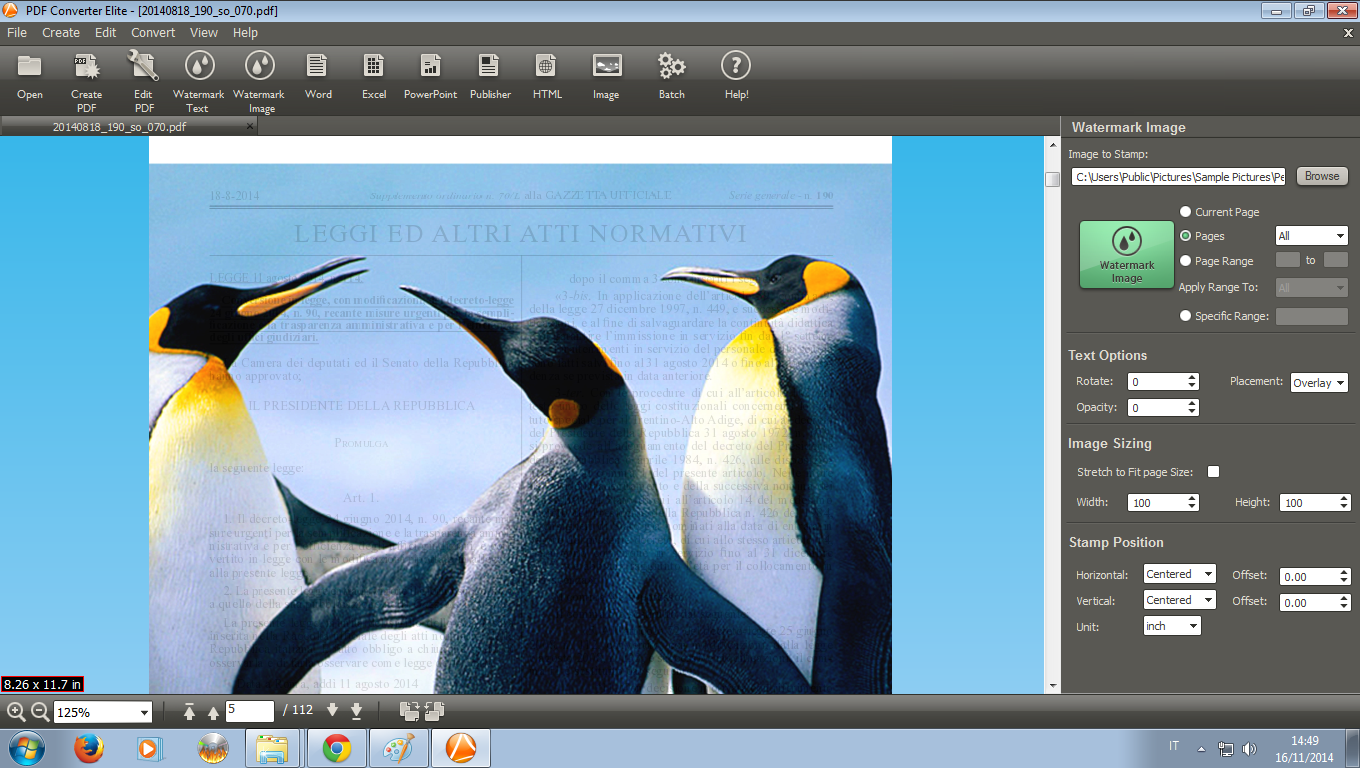
Task: Select the Page Range radio button
Action: click(x=1186, y=260)
